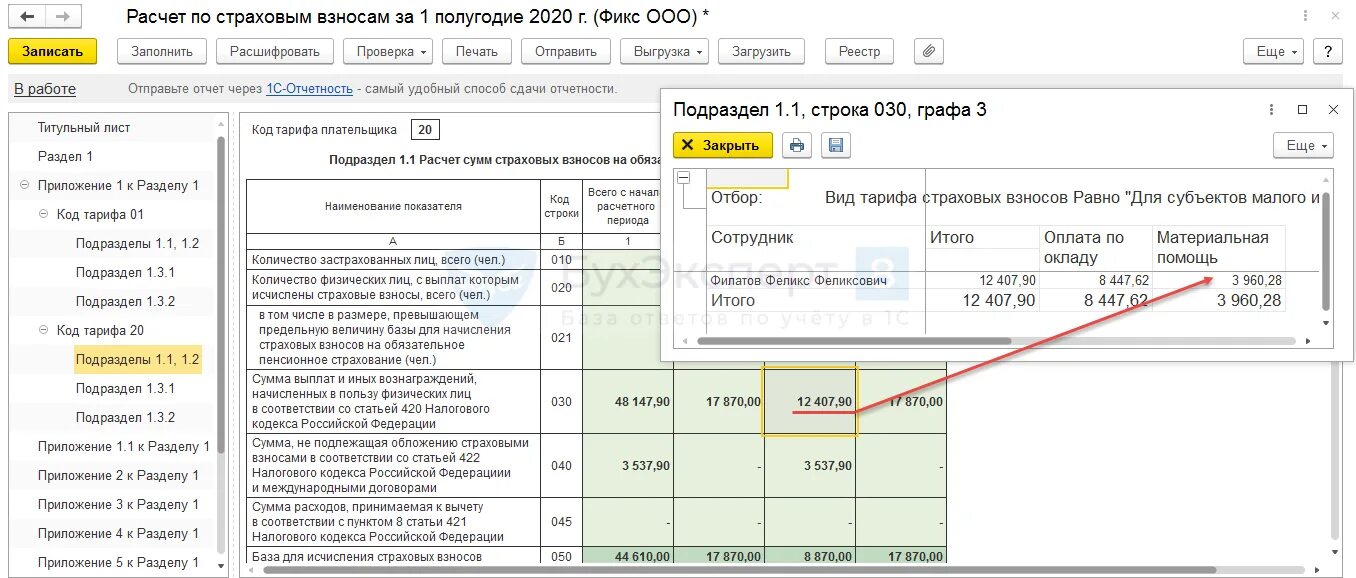This screenshot has height=578, width=1356.
Task: Select Раздел 1 in the section tree
Action: click(66, 157)
